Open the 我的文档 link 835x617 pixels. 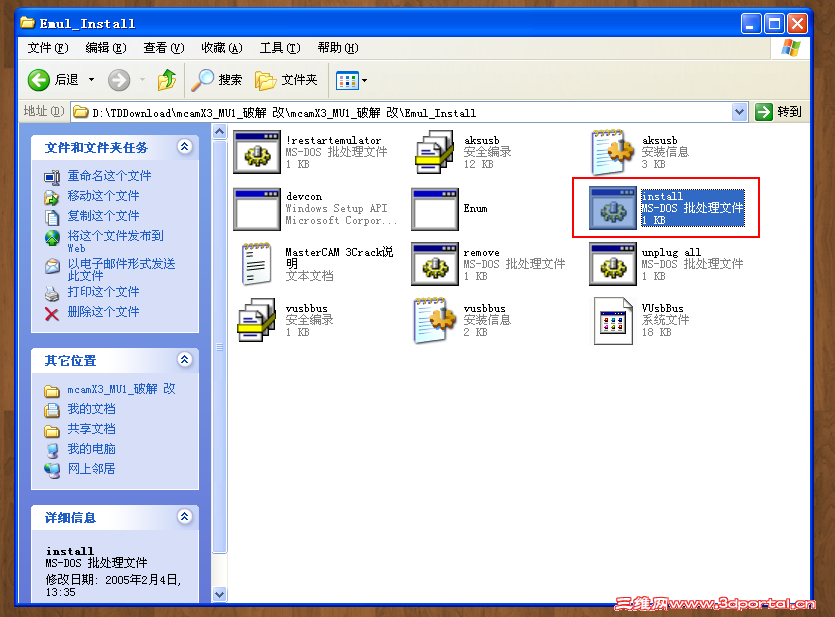pos(91,409)
